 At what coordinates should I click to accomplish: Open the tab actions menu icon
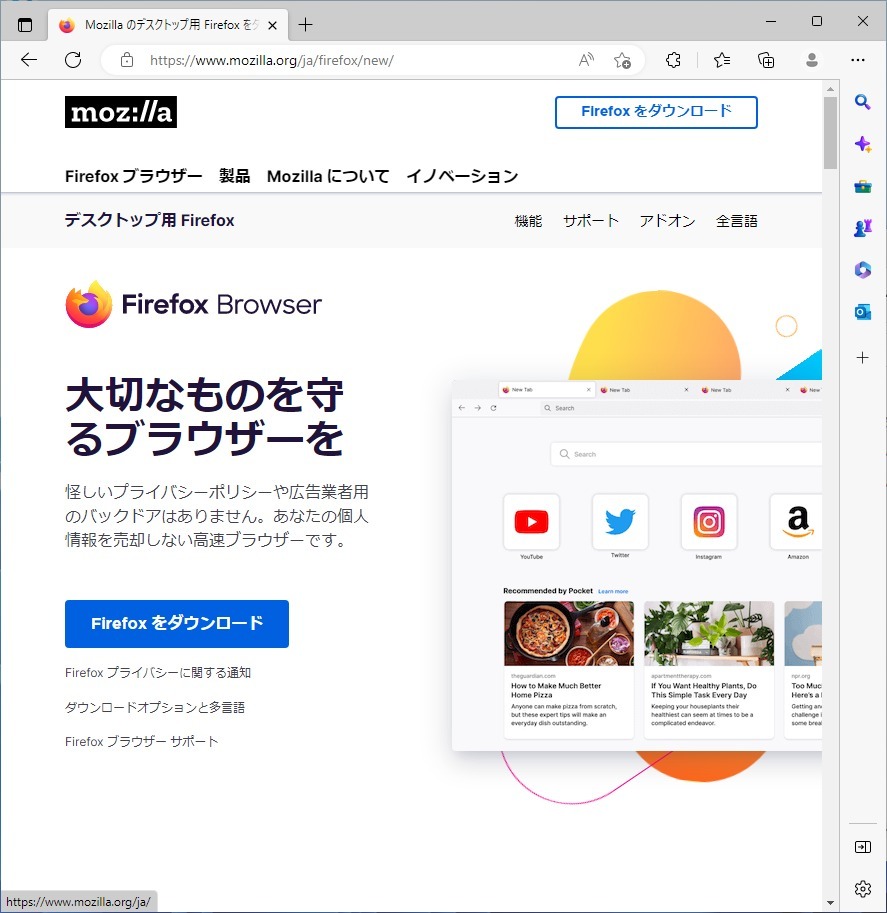(25, 25)
